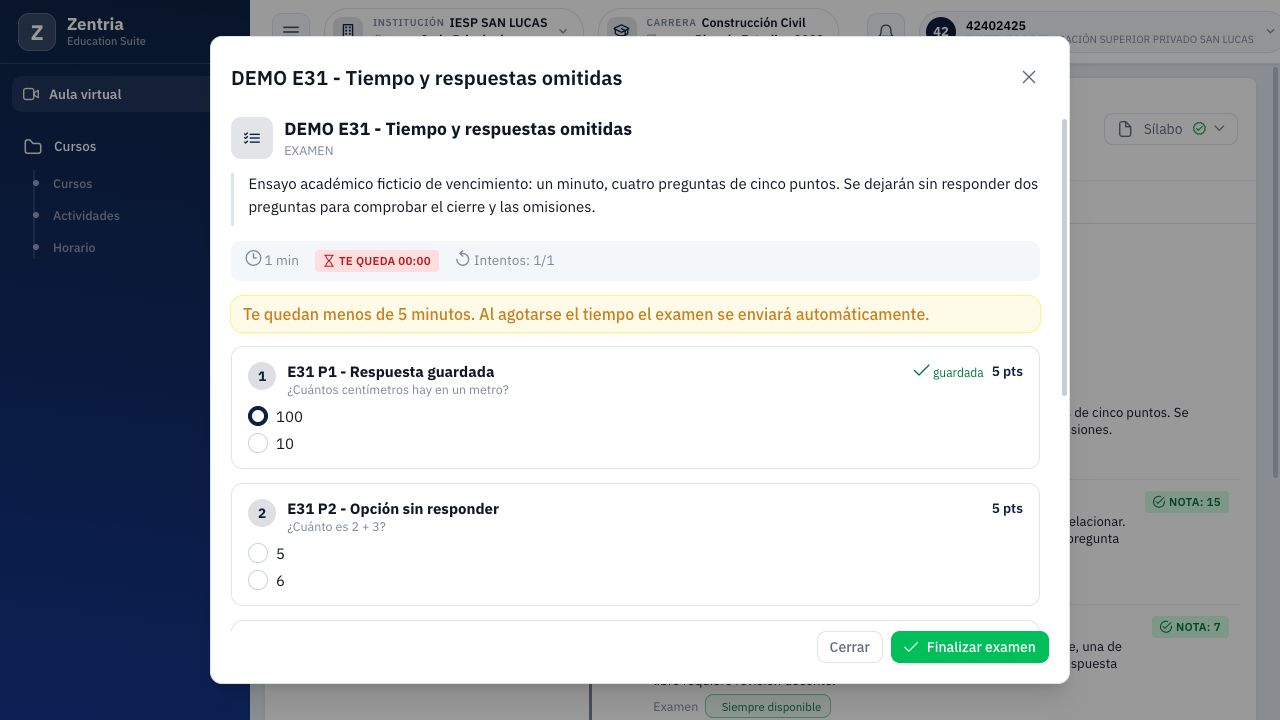1280x720 pixels.
Task: Open the Carrera Construcción Civil selector
Action: (x=717, y=31)
